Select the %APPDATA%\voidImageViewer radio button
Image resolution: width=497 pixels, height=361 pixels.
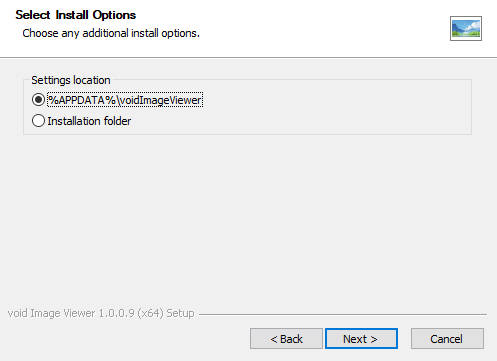point(38,100)
